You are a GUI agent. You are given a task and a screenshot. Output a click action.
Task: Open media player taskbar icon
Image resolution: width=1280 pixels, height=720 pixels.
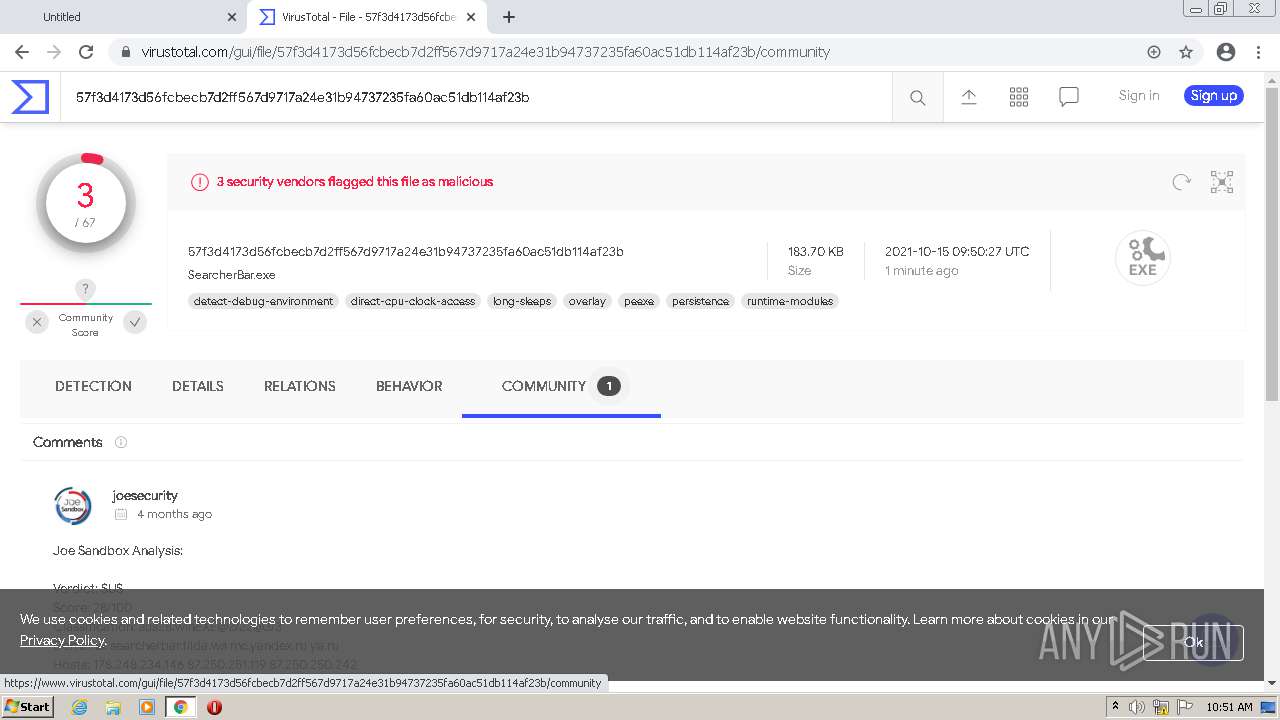147,707
